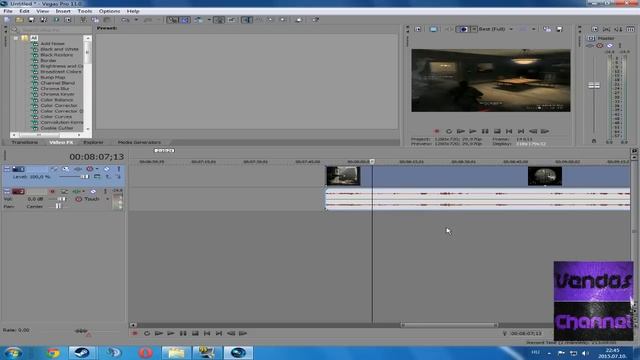Switch to the Media Generators tab
The width and height of the screenshot is (640, 360).
click(139, 142)
